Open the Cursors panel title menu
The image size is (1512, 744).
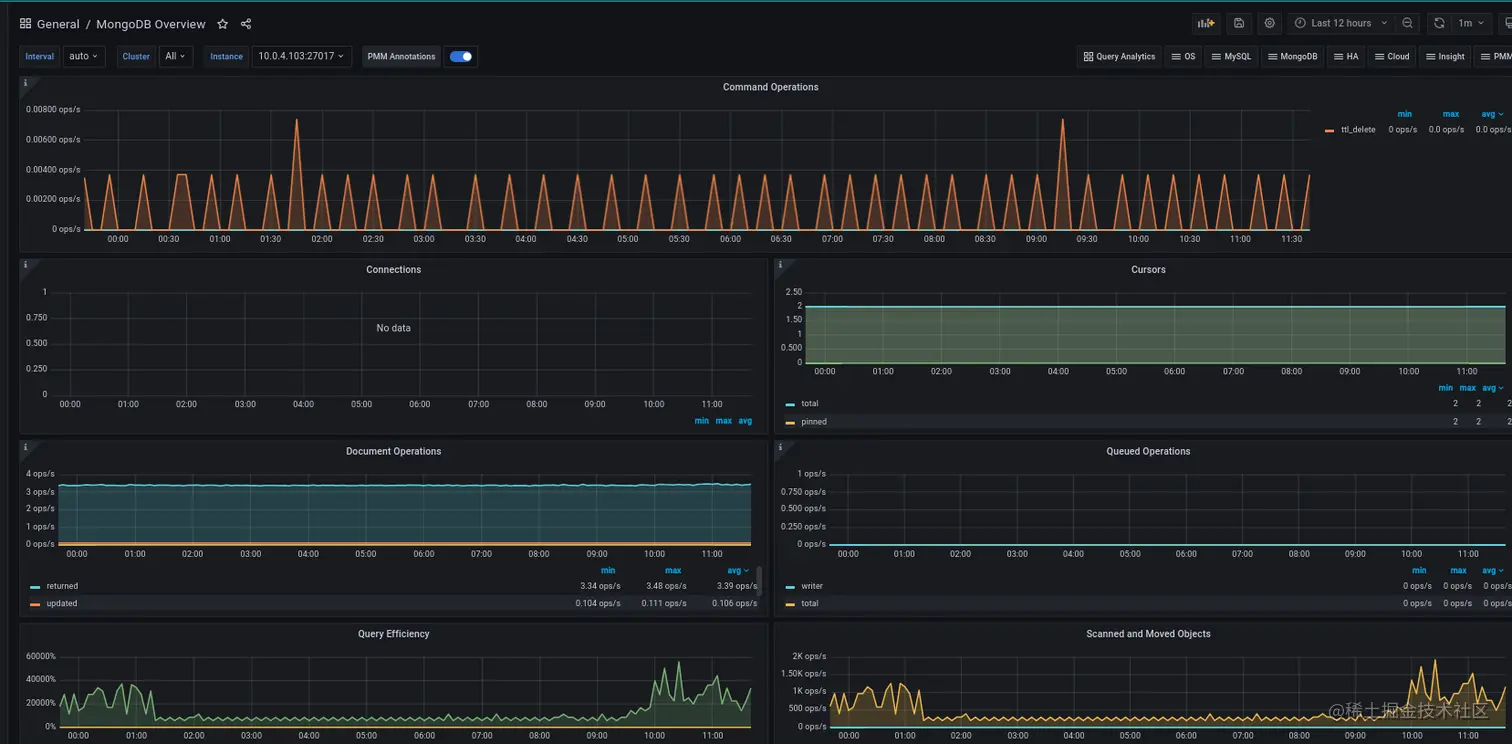click(x=1148, y=270)
